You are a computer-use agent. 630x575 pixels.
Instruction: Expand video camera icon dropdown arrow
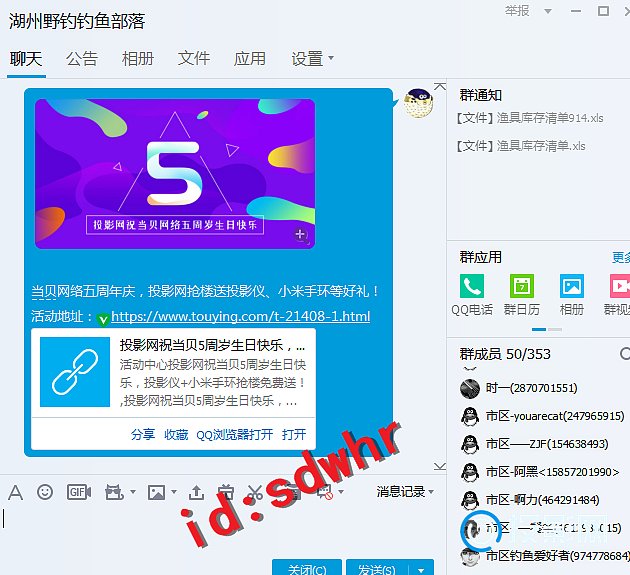tap(133, 492)
